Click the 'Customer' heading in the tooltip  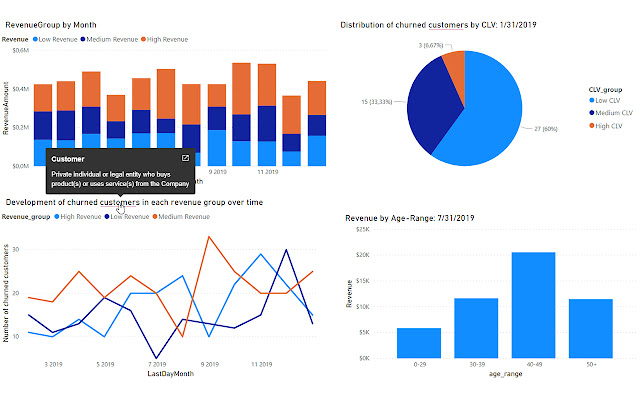[x=68, y=159]
